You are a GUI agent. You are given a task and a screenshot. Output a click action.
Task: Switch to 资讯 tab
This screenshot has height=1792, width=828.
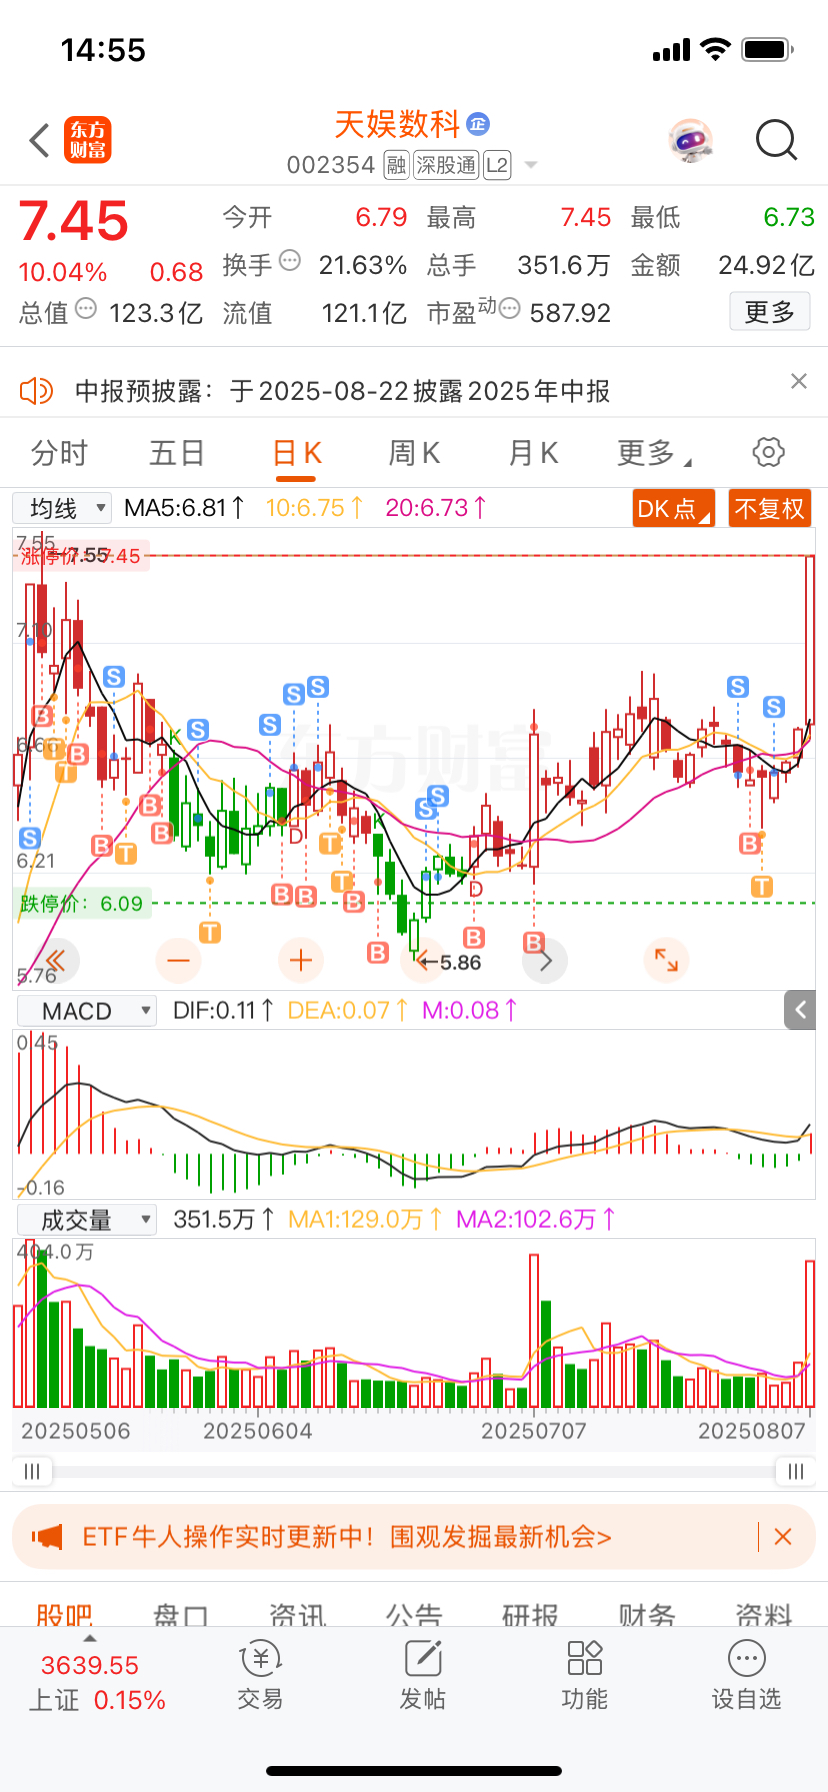[297, 1615]
